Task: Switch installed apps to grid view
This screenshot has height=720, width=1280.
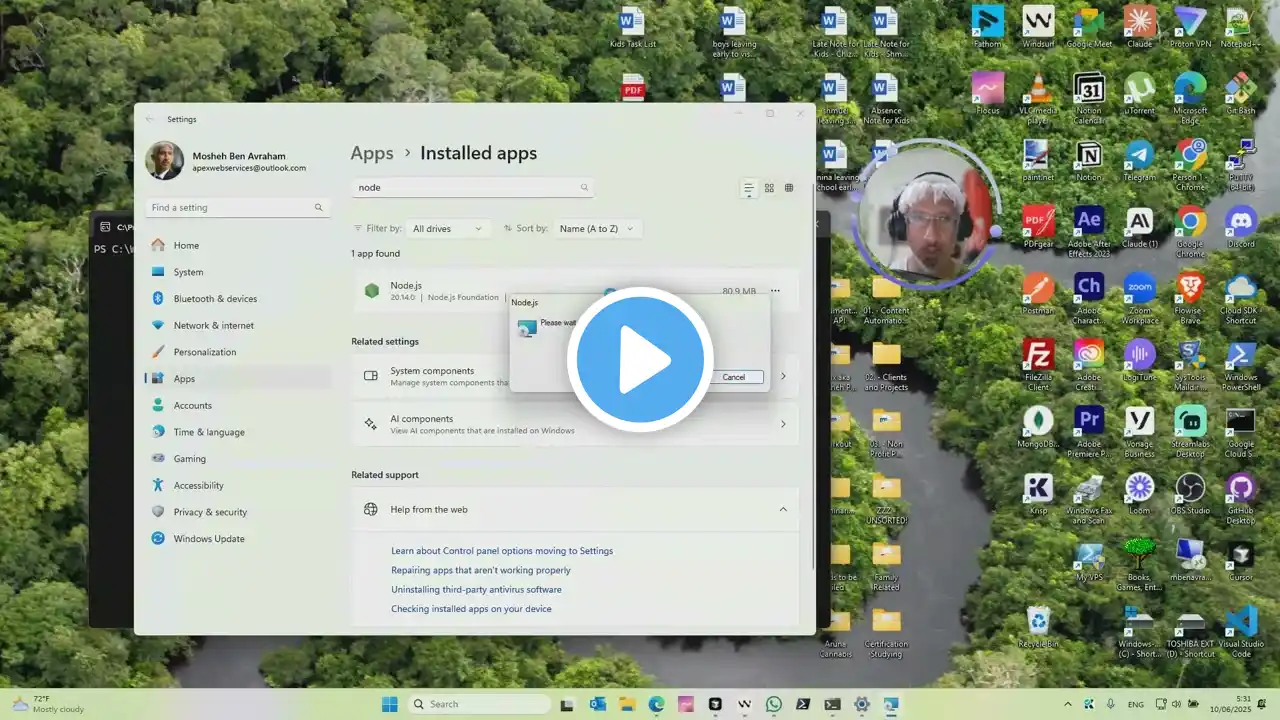Action: (769, 188)
